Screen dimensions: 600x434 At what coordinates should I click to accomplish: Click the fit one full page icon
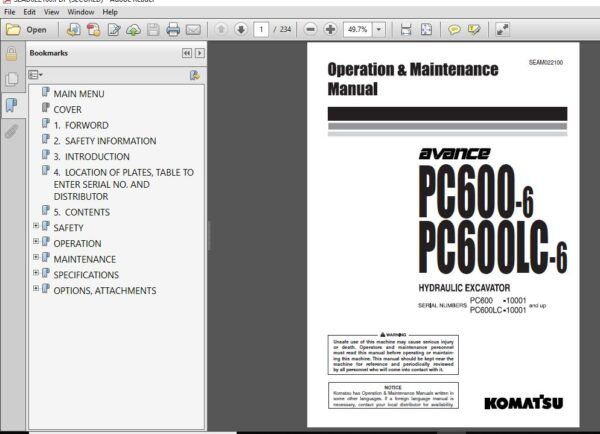click(426, 29)
